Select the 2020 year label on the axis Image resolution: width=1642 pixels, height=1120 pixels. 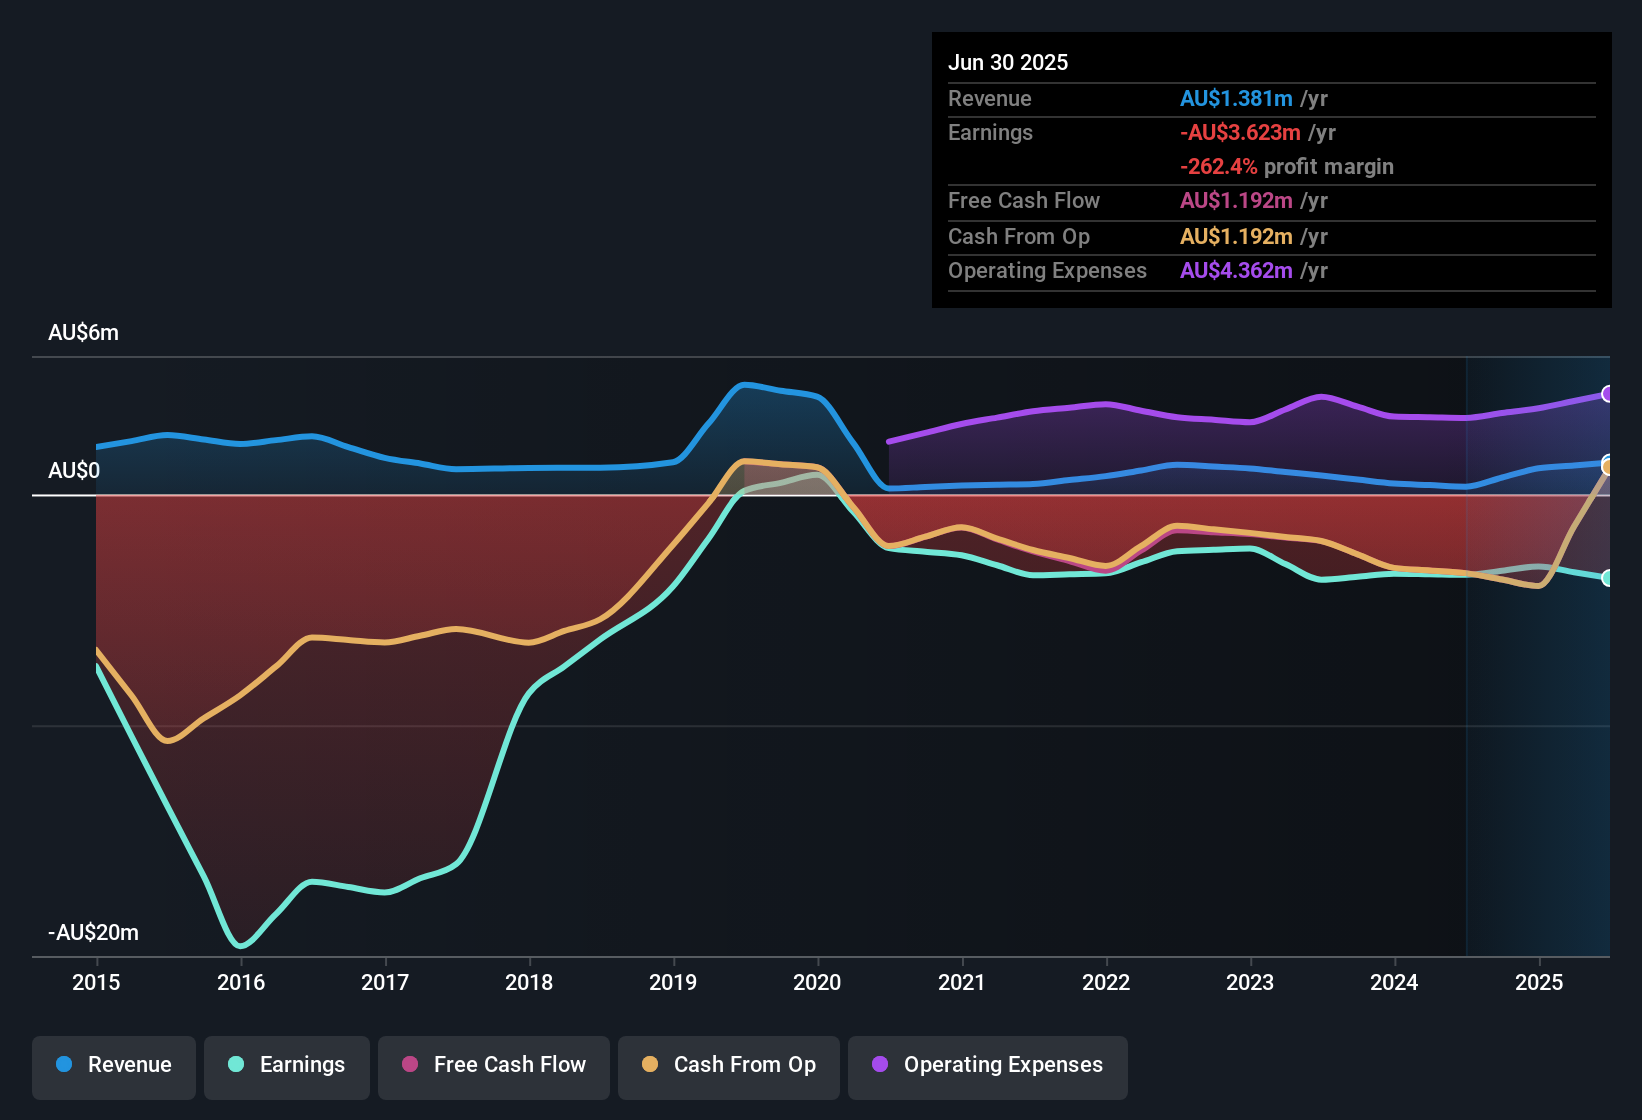(817, 983)
